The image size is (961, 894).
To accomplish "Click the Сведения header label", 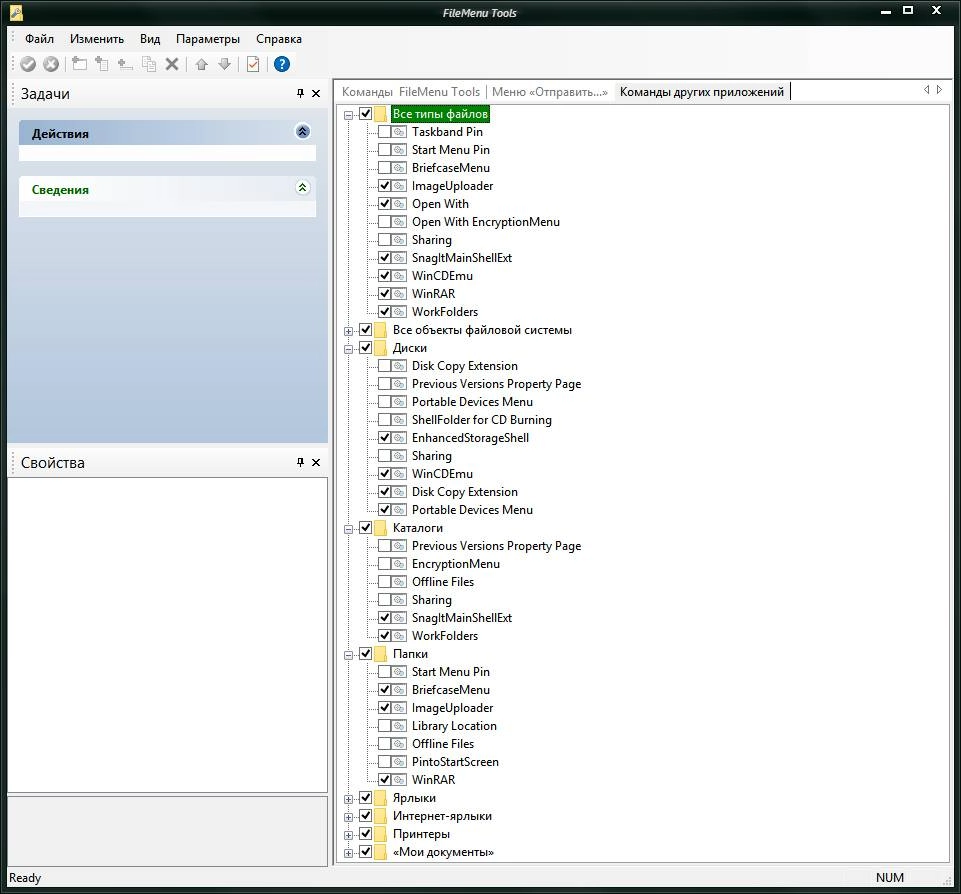I will pyautogui.click(x=60, y=190).
